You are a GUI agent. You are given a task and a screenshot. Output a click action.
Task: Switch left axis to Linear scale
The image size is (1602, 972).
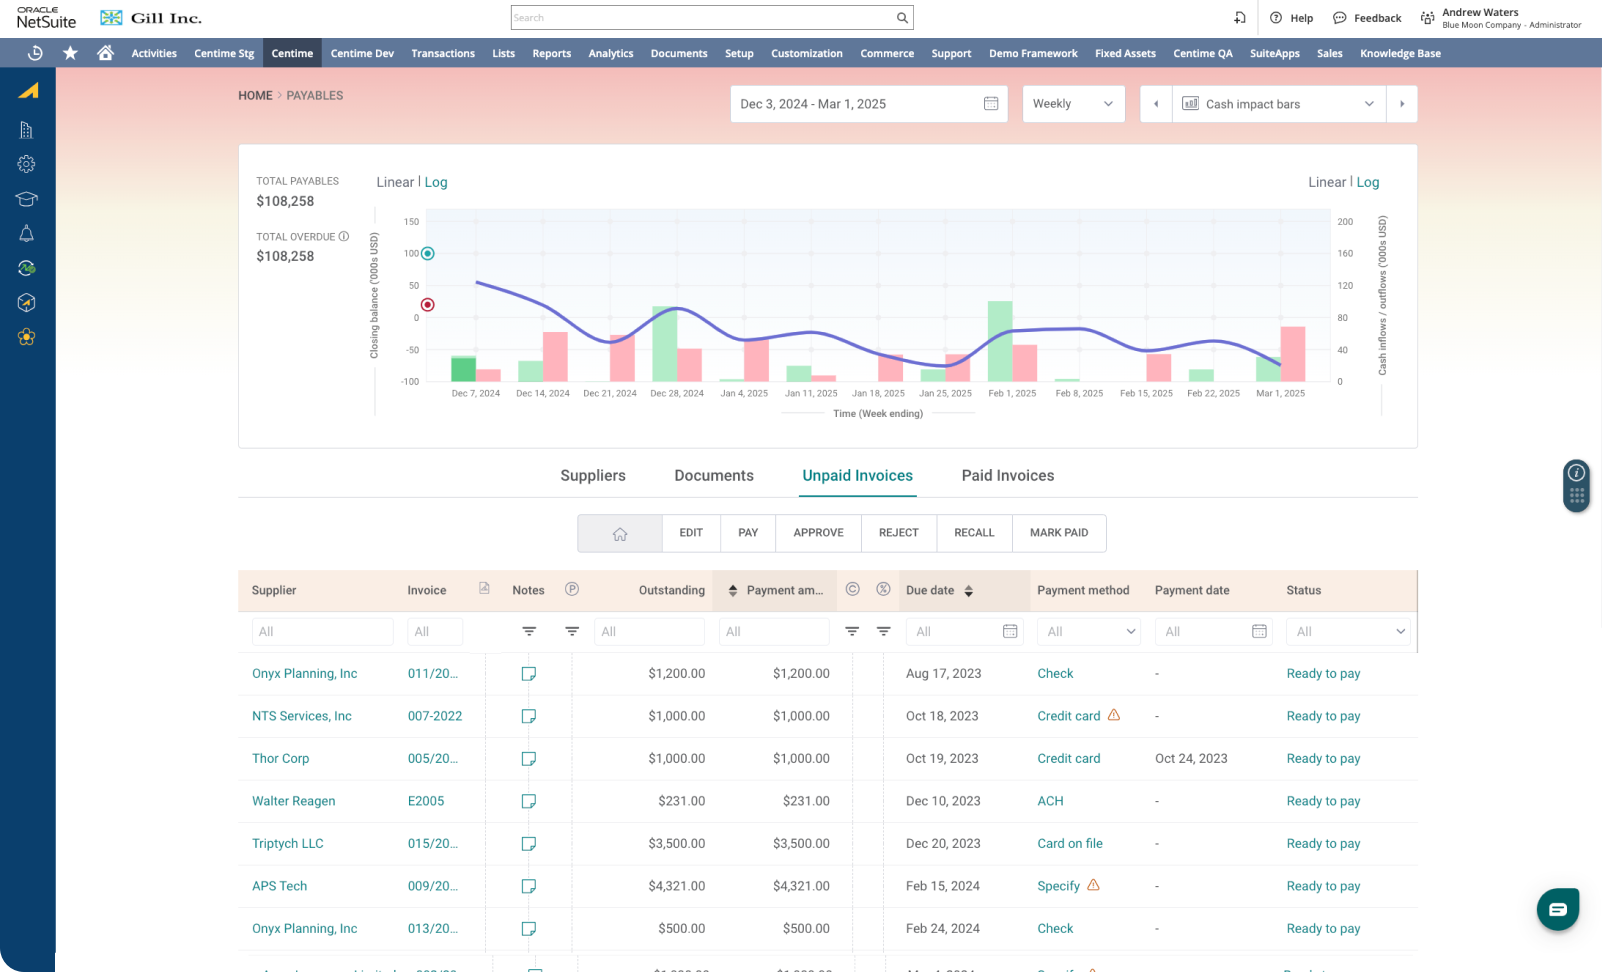point(395,182)
